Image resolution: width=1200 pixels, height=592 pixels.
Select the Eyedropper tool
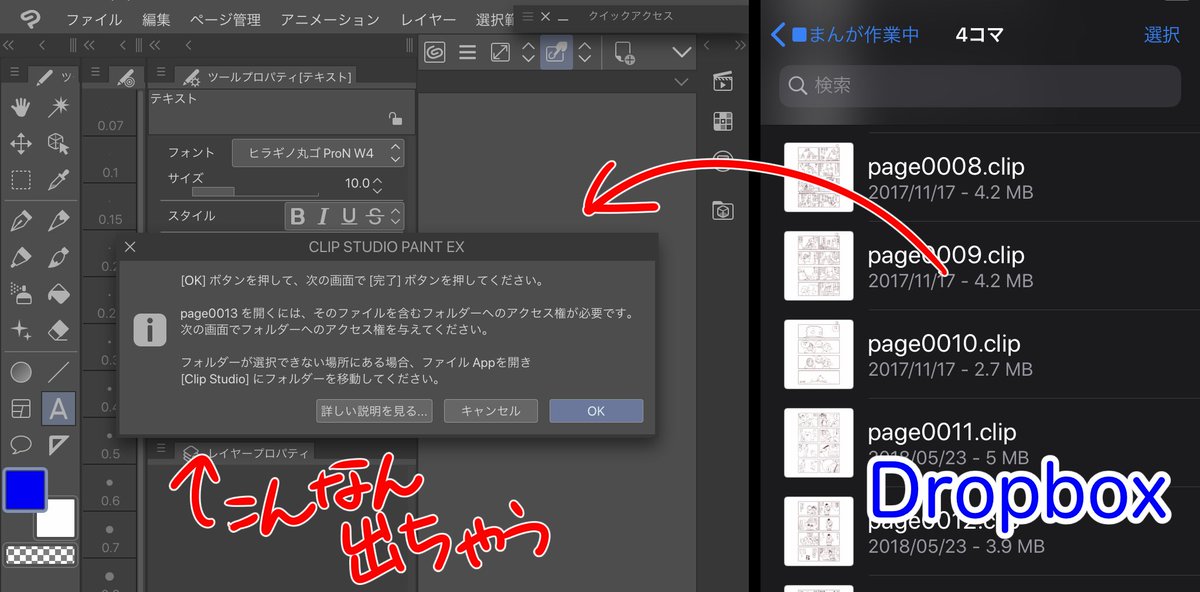click(59, 181)
